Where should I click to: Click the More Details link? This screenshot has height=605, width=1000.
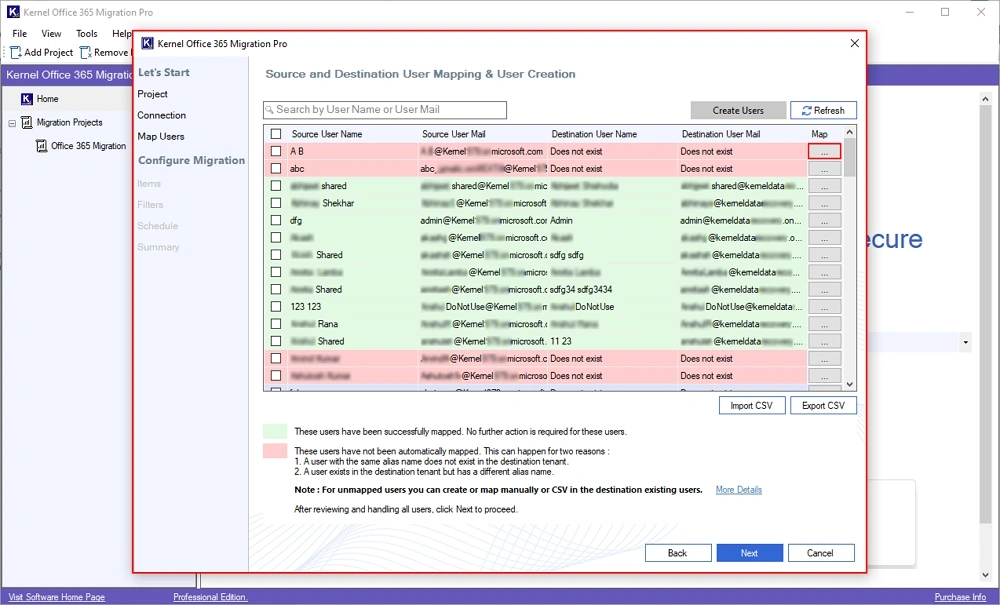pos(738,489)
